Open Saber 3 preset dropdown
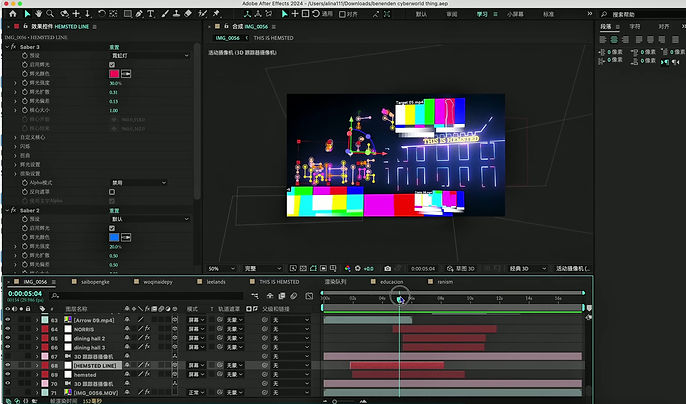Screen dimensions: 686x404 click(148, 55)
